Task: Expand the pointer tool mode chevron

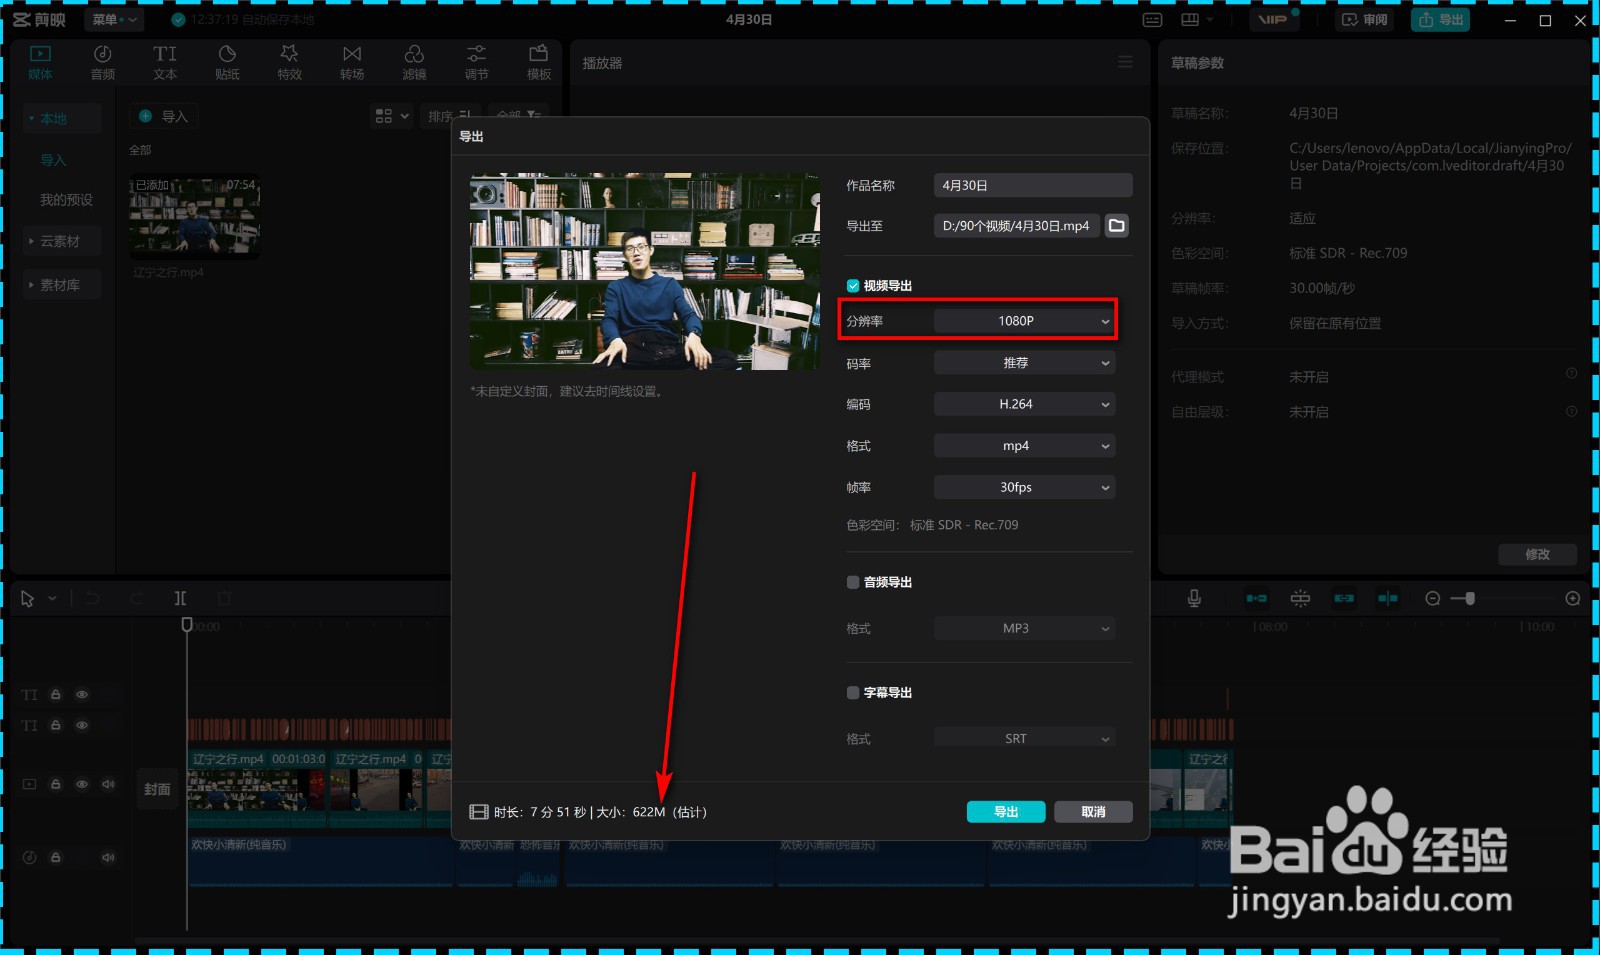Action: pyautogui.click(x=52, y=598)
